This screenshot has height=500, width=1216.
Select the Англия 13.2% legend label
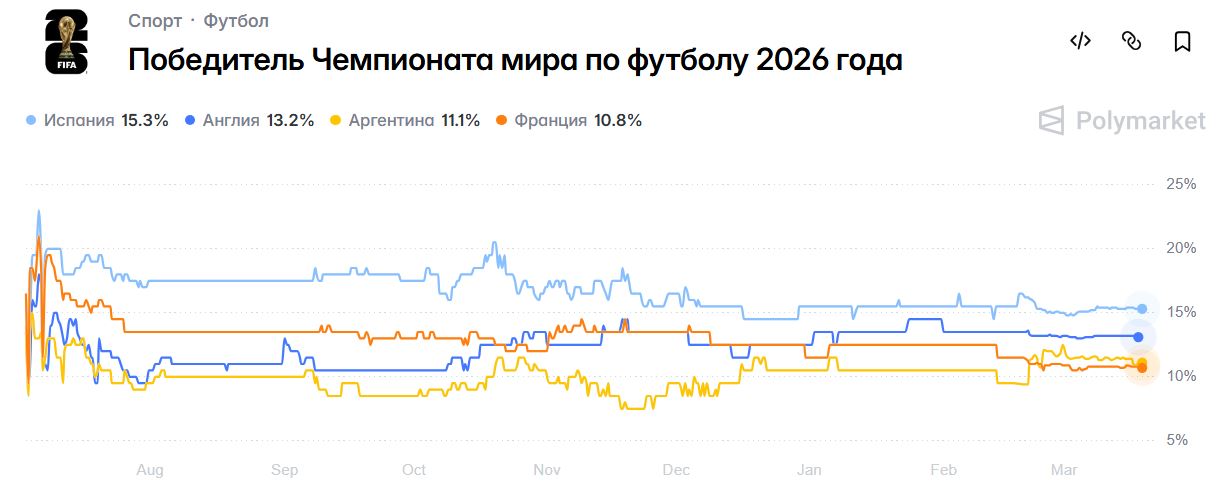coord(258,121)
